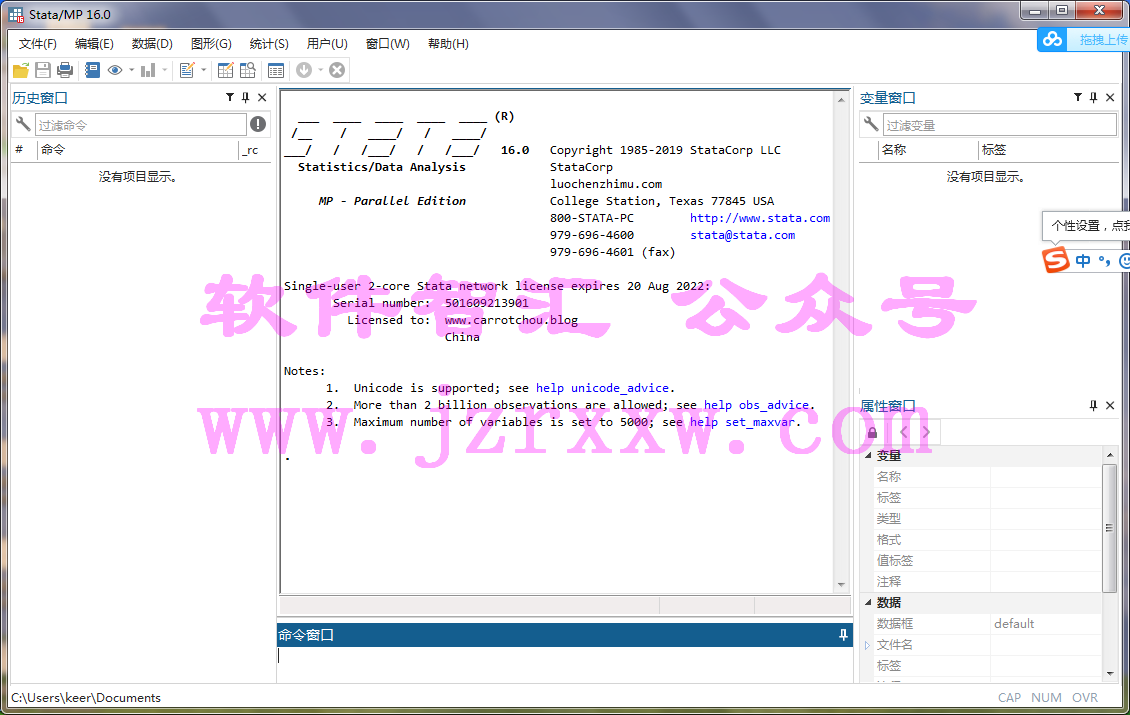This screenshot has height=715, width=1130.
Task: Open the help set_maxvar link
Action: pyautogui.click(x=742, y=422)
